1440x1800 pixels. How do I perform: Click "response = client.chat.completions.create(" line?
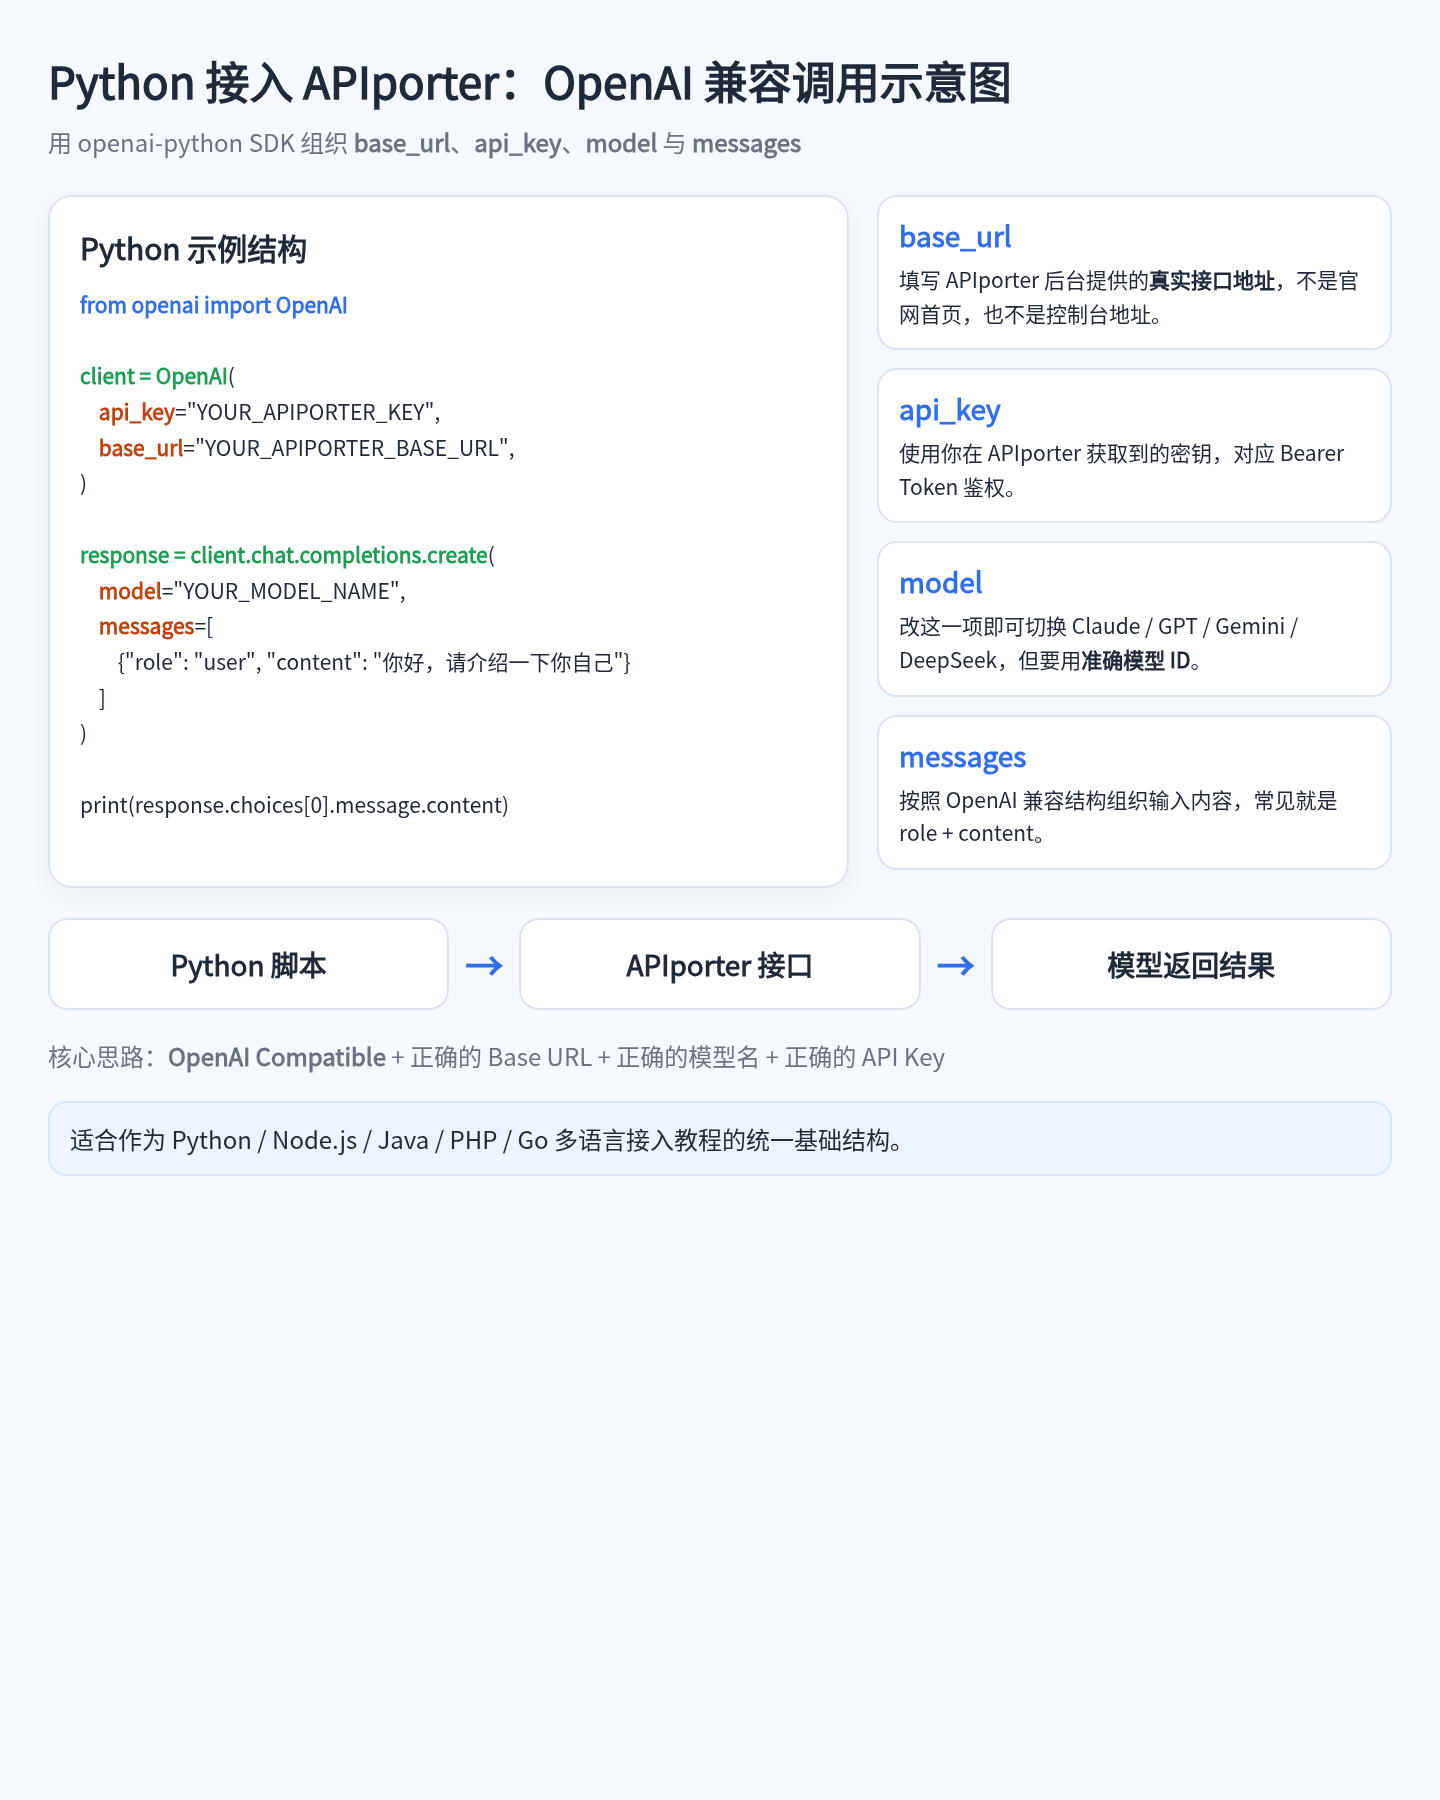click(288, 555)
